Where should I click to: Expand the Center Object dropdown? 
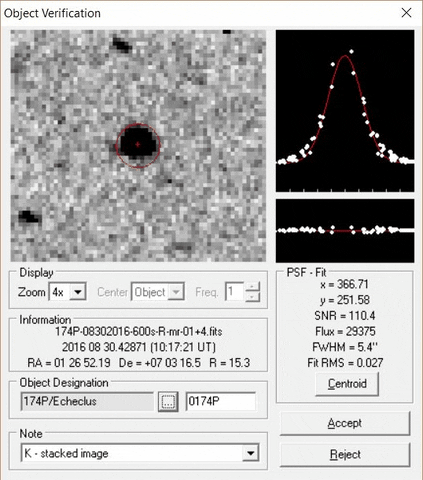tap(176, 292)
